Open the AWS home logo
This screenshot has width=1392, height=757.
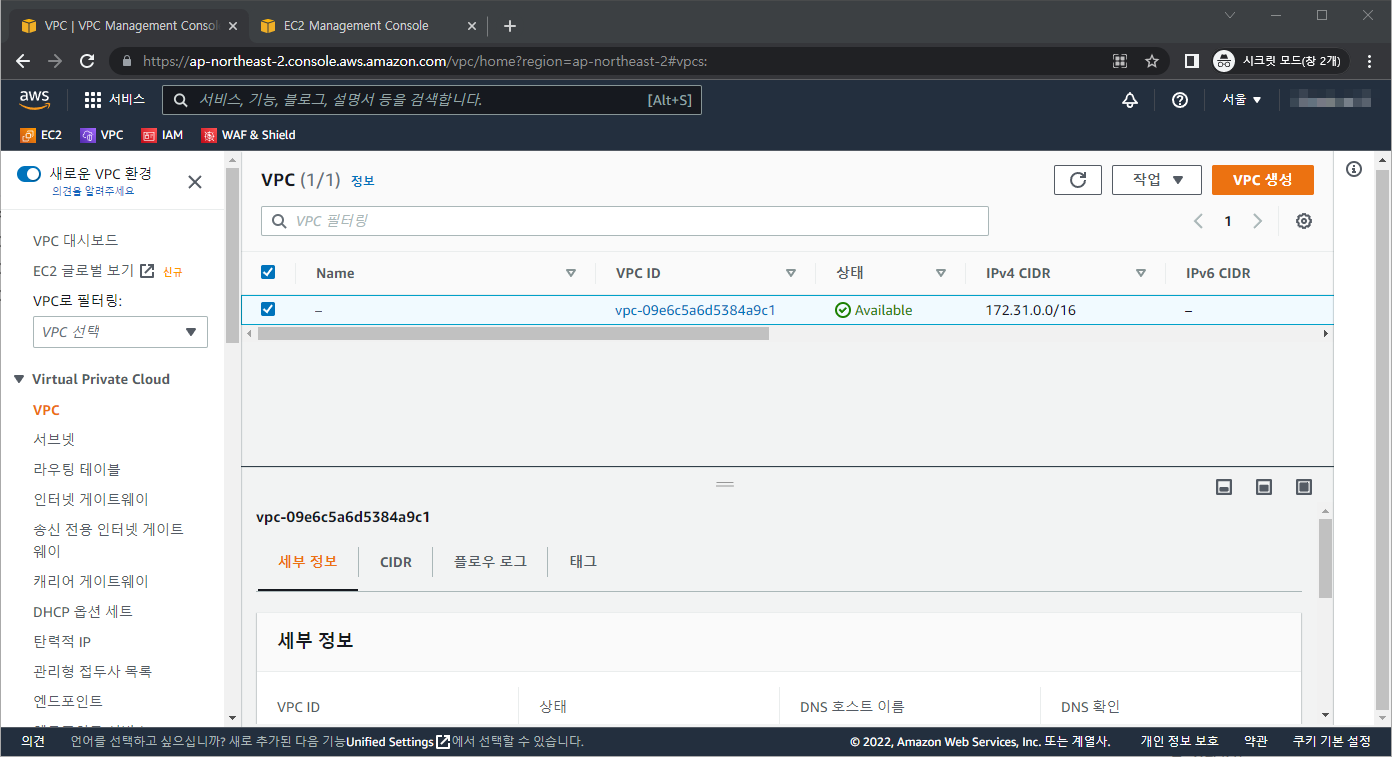tap(35, 99)
